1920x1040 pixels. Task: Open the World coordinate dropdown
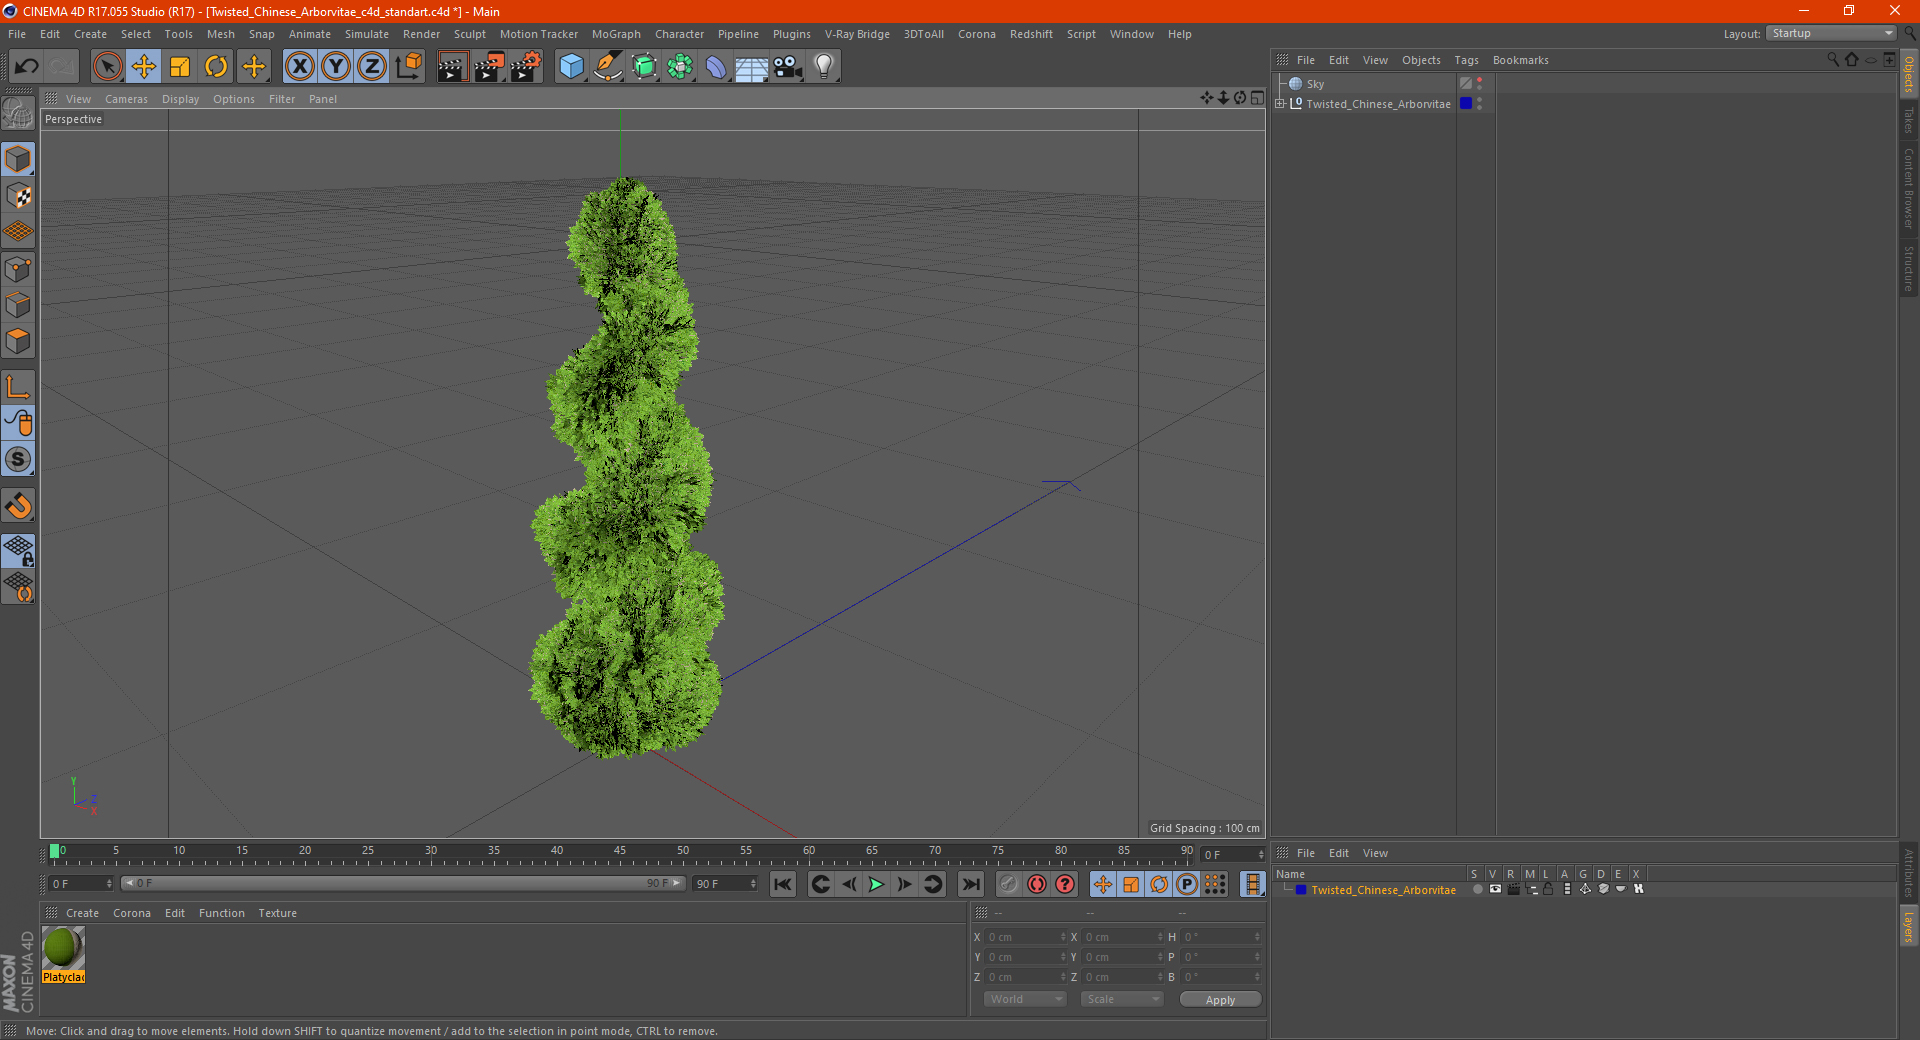point(1025,999)
